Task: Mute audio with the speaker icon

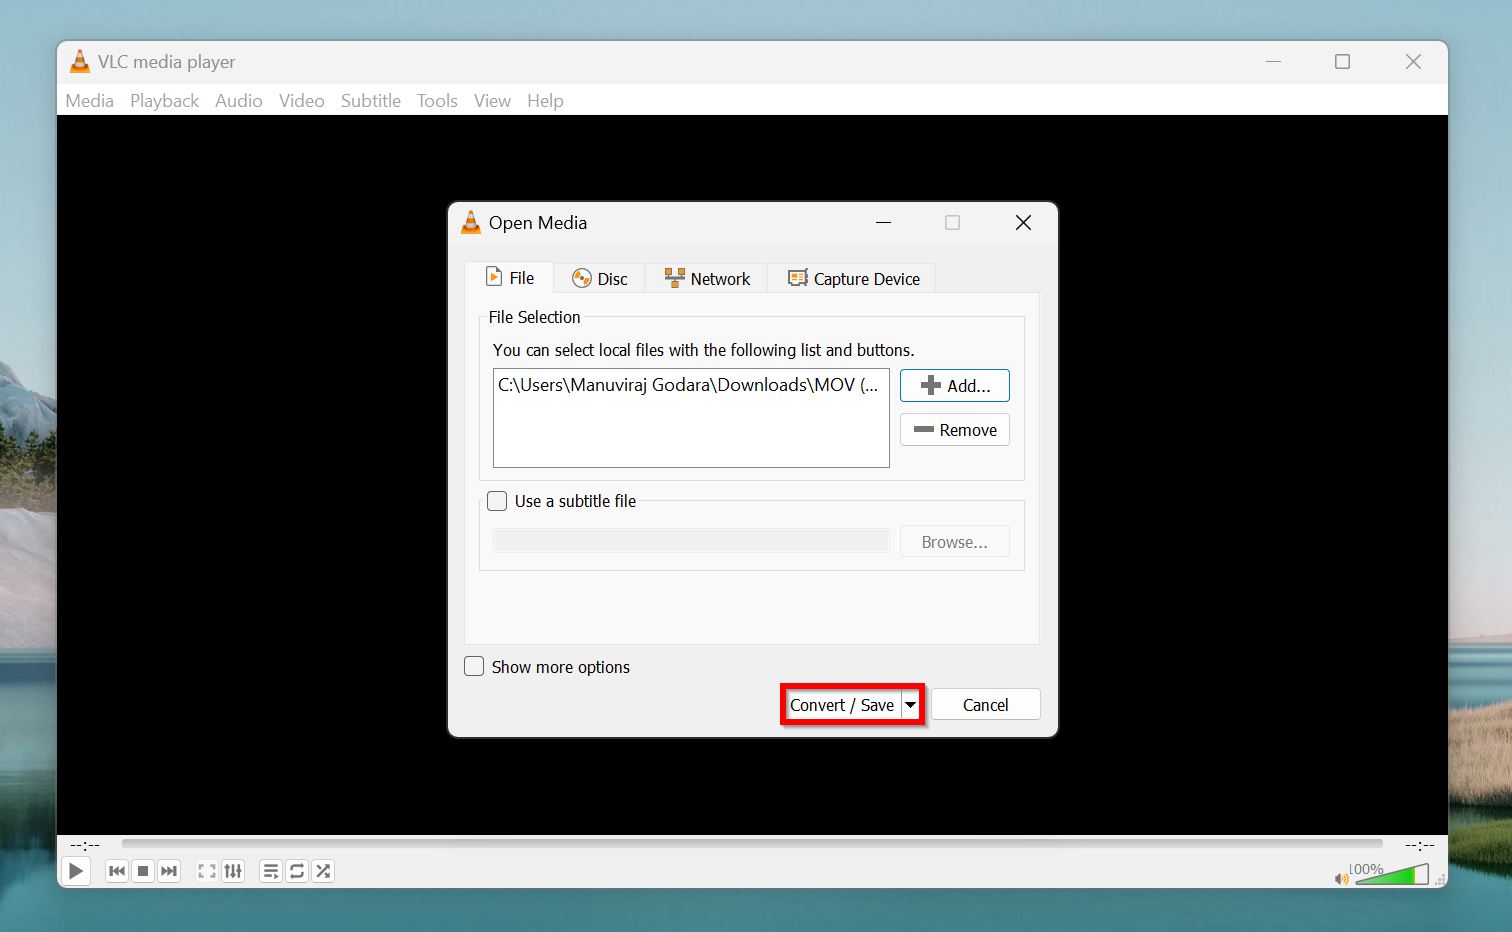Action: point(1341,878)
